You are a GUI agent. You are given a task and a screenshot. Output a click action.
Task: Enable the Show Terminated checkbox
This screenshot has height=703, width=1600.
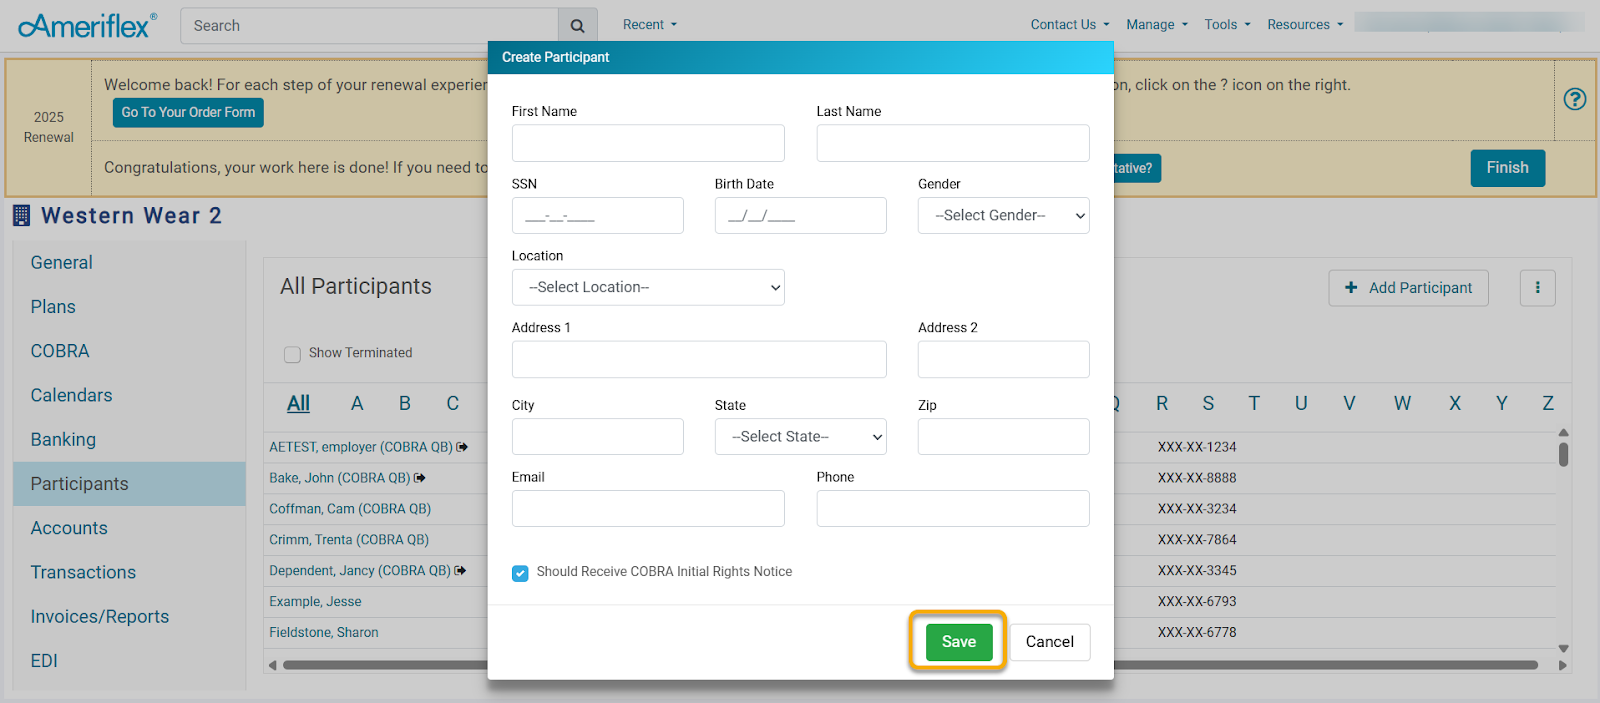click(292, 354)
